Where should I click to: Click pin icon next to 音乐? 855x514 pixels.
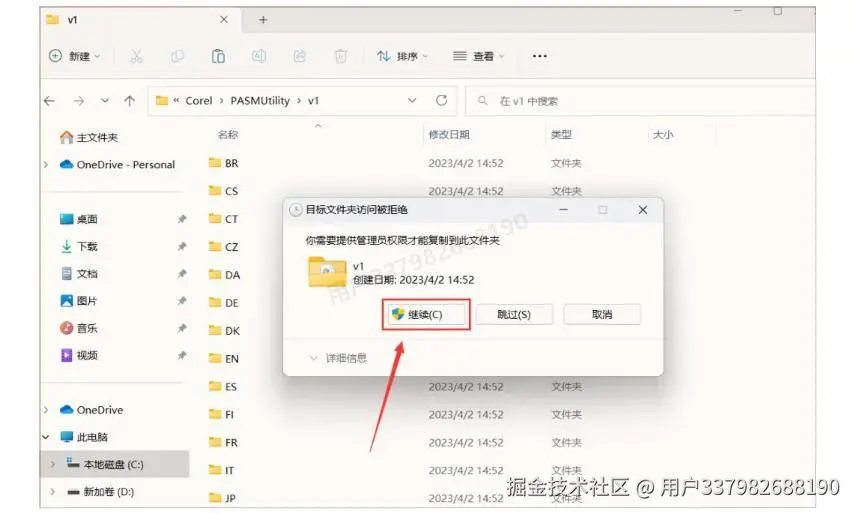(182, 328)
